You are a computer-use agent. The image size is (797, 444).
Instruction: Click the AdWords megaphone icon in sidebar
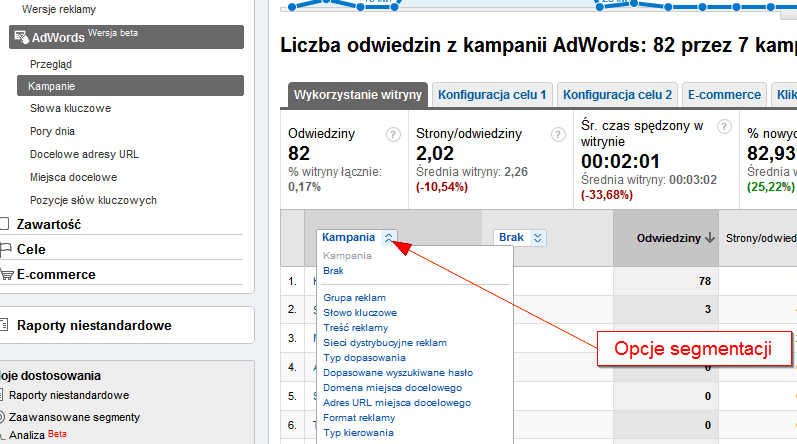pyautogui.click(x=20, y=38)
